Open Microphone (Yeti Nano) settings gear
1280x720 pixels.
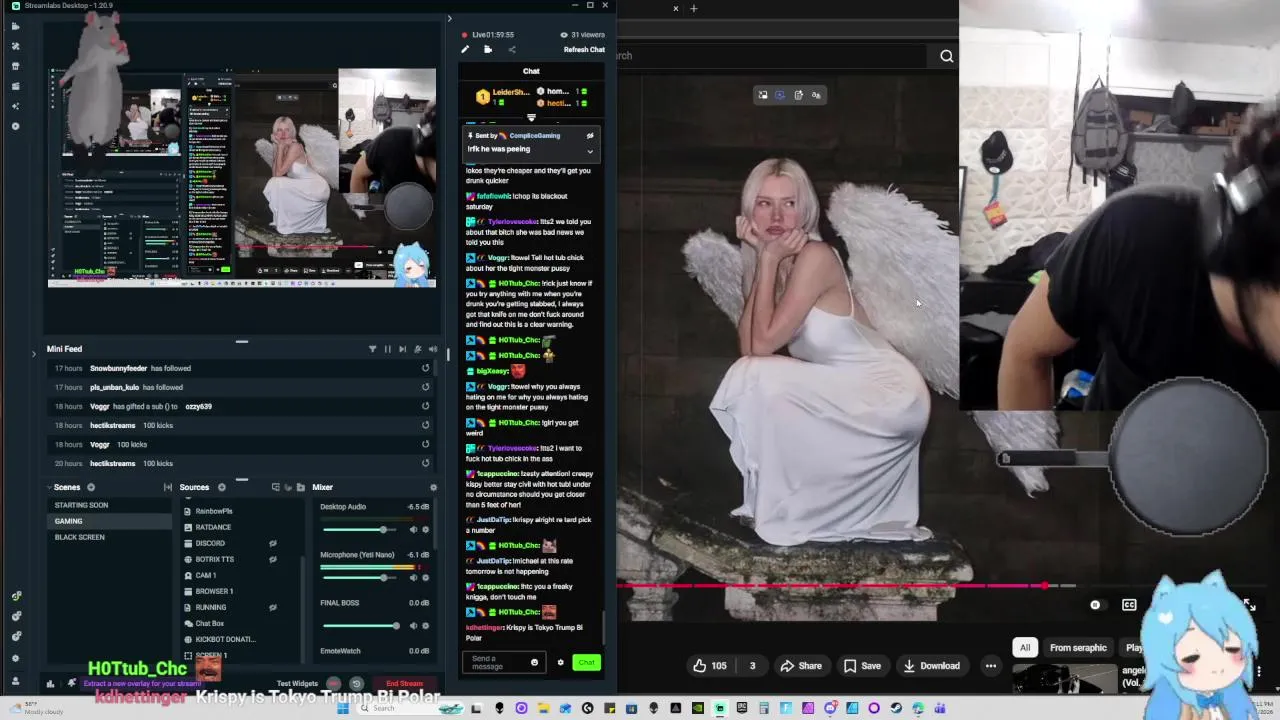(425, 578)
